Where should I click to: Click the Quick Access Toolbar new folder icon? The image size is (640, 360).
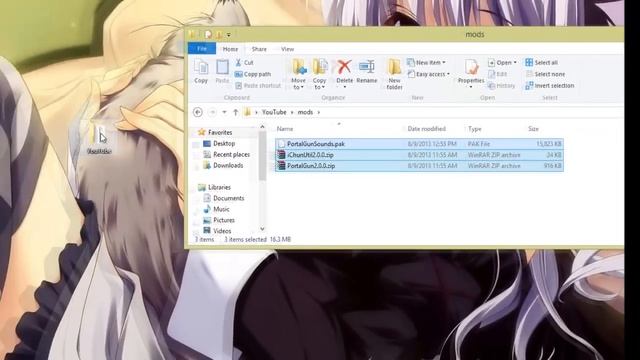pos(219,34)
